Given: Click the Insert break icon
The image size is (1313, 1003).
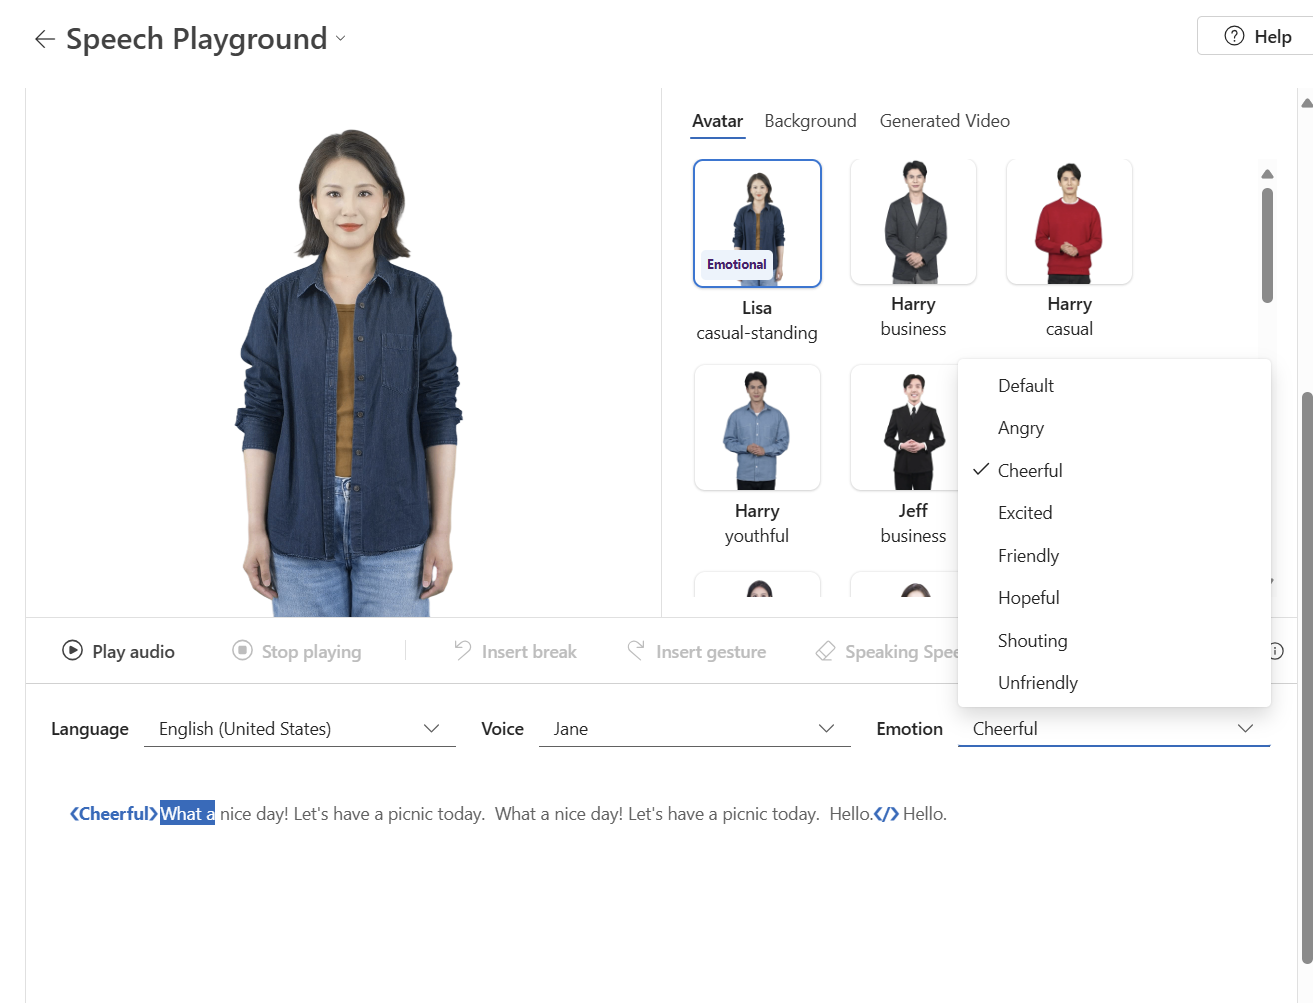Looking at the screenshot, I should click(x=462, y=651).
